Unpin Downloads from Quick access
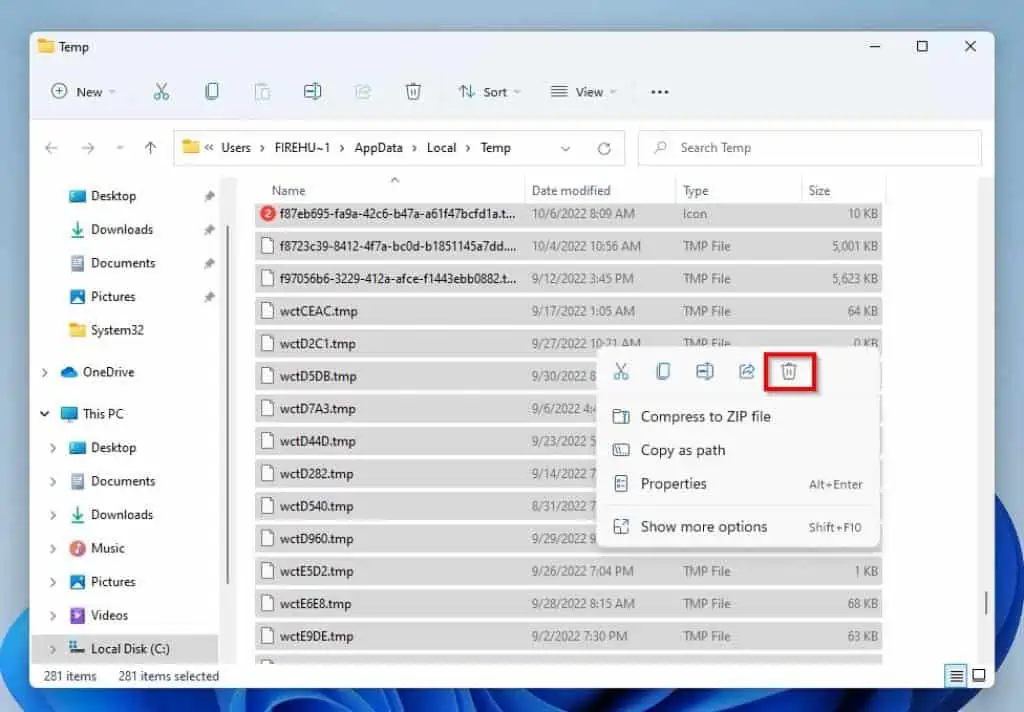Viewport: 1024px width, 712px height. [x=210, y=229]
